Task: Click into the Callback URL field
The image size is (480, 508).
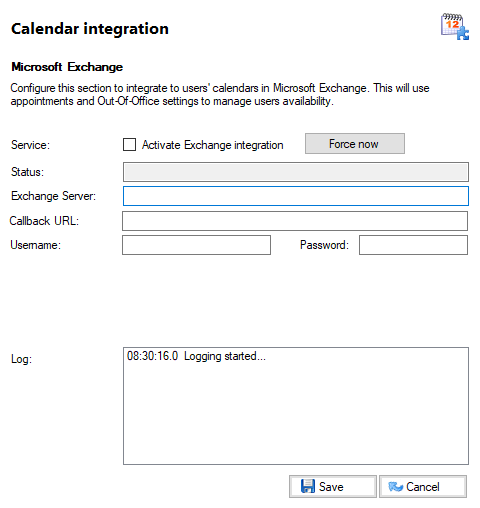Action: click(x=295, y=221)
